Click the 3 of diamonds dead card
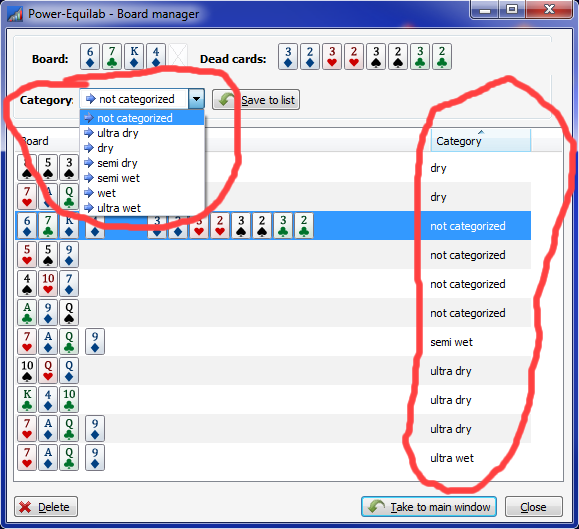 pos(288,56)
